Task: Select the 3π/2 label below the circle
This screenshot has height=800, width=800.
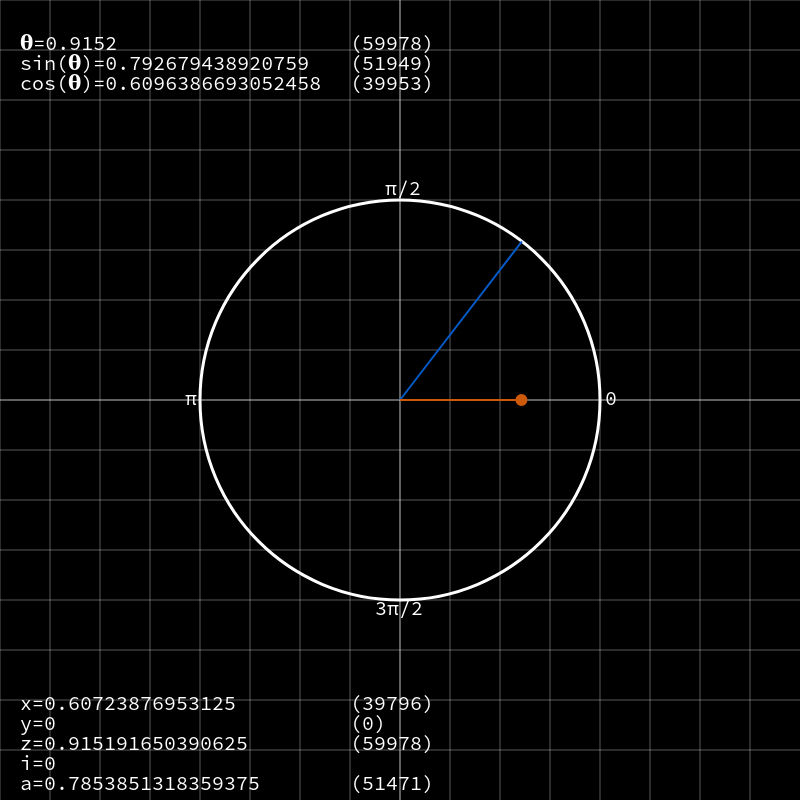Action: click(399, 609)
